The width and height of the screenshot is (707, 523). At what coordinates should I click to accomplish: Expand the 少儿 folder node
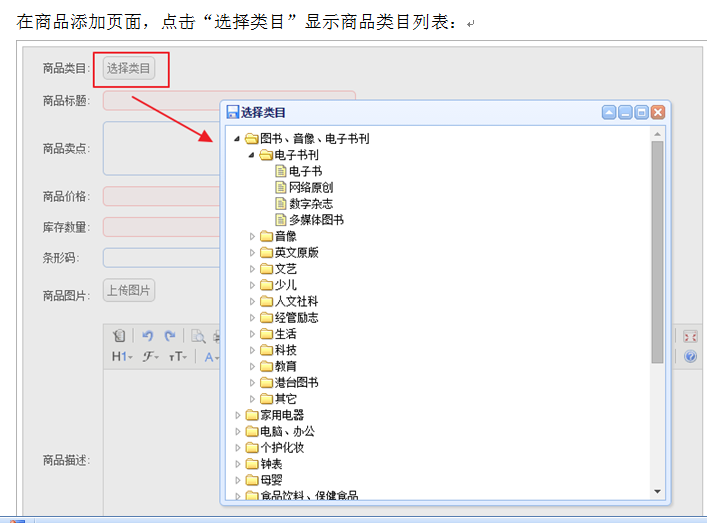252,285
